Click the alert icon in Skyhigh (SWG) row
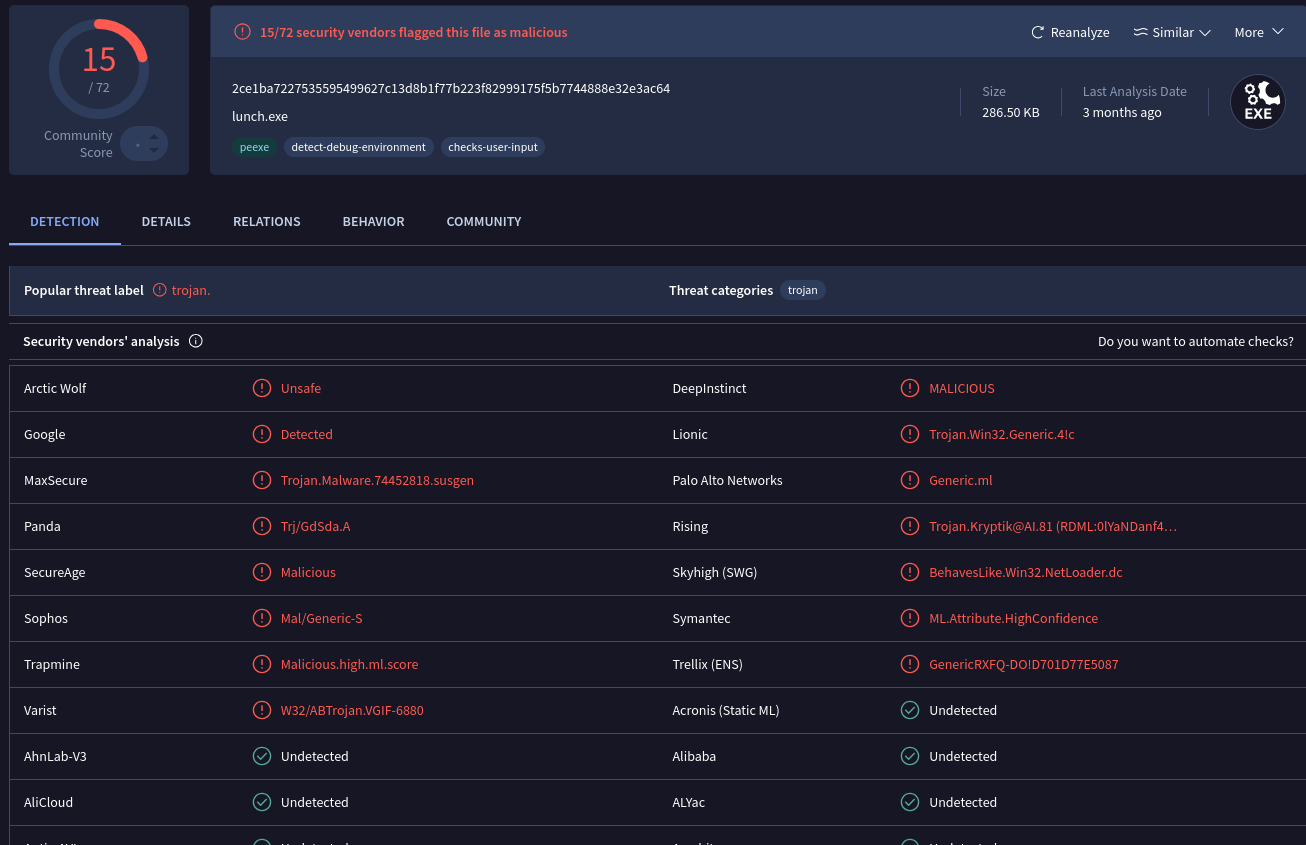This screenshot has width=1306, height=845. click(910, 572)
